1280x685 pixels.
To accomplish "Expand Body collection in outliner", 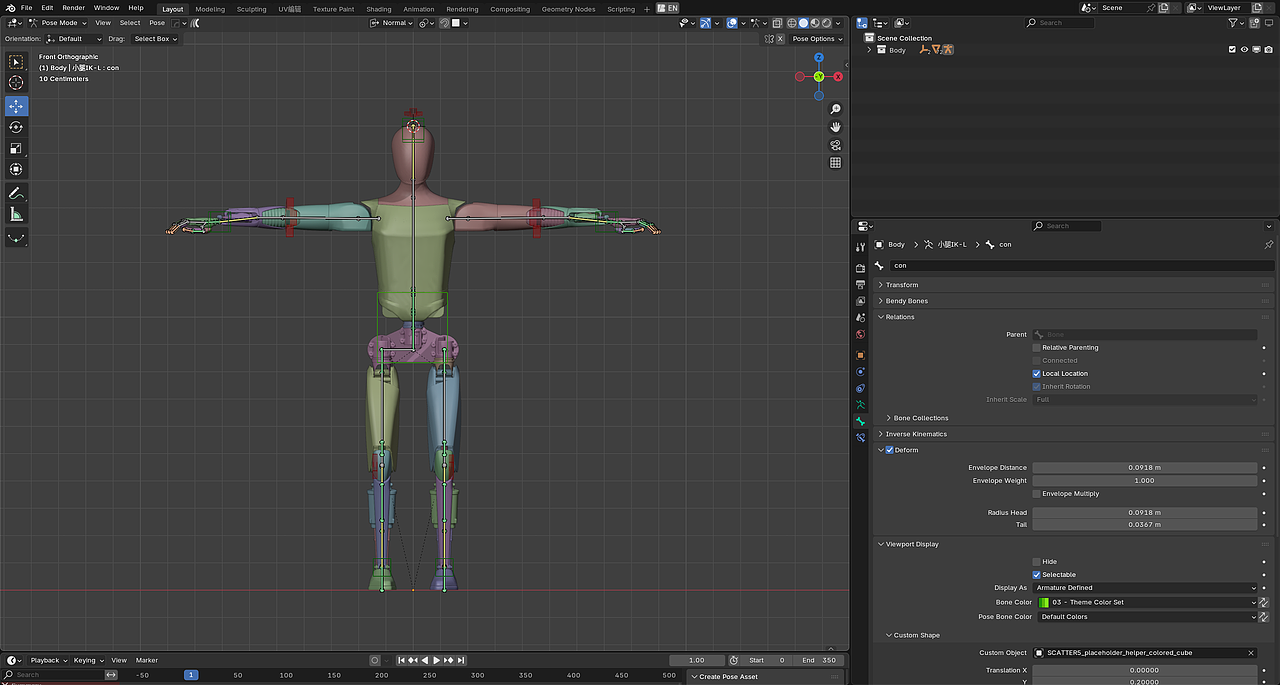I will coord(868,49).
